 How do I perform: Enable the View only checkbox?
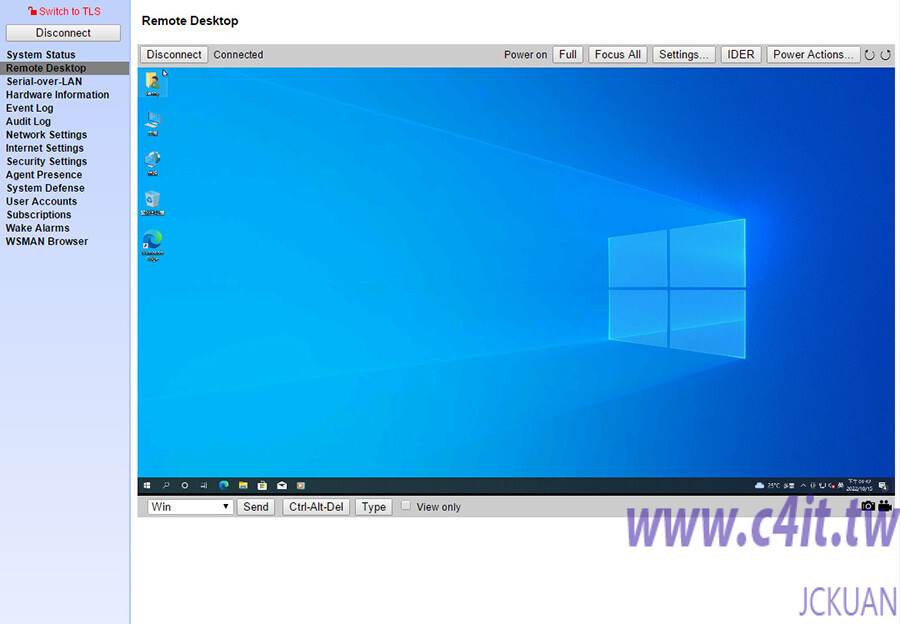[406, 506]
